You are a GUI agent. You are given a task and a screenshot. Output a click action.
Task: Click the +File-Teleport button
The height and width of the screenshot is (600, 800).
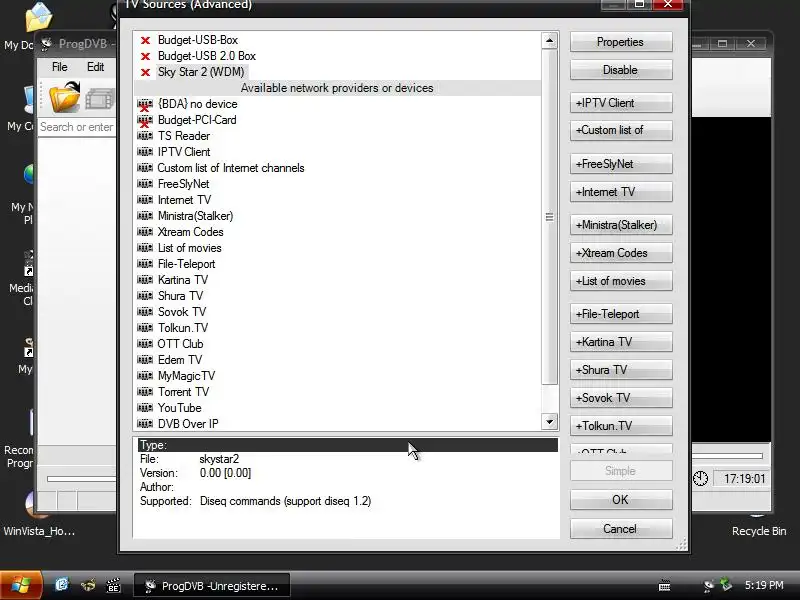(620, 314)
